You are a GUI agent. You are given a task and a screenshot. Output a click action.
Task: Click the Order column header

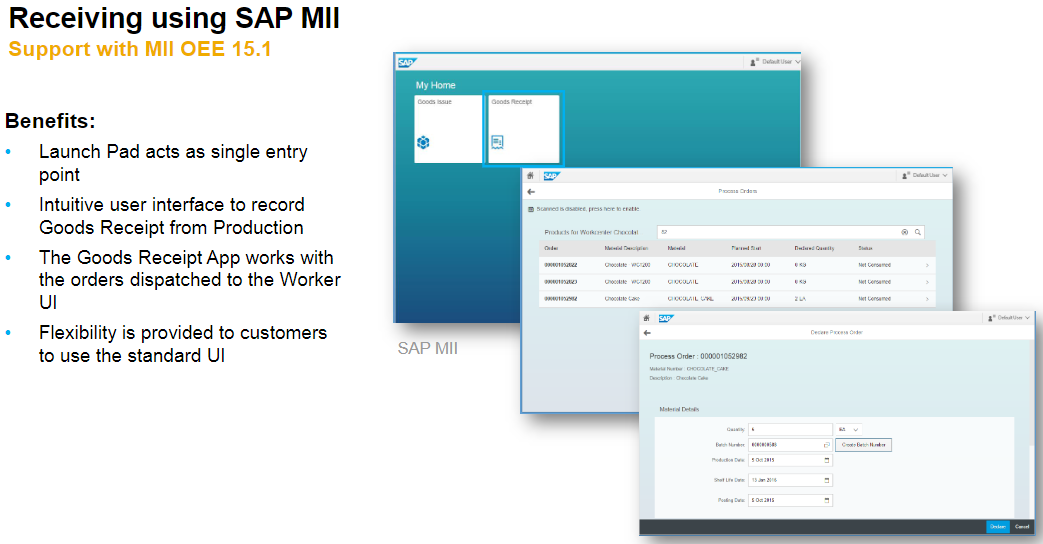pos(551,248)
